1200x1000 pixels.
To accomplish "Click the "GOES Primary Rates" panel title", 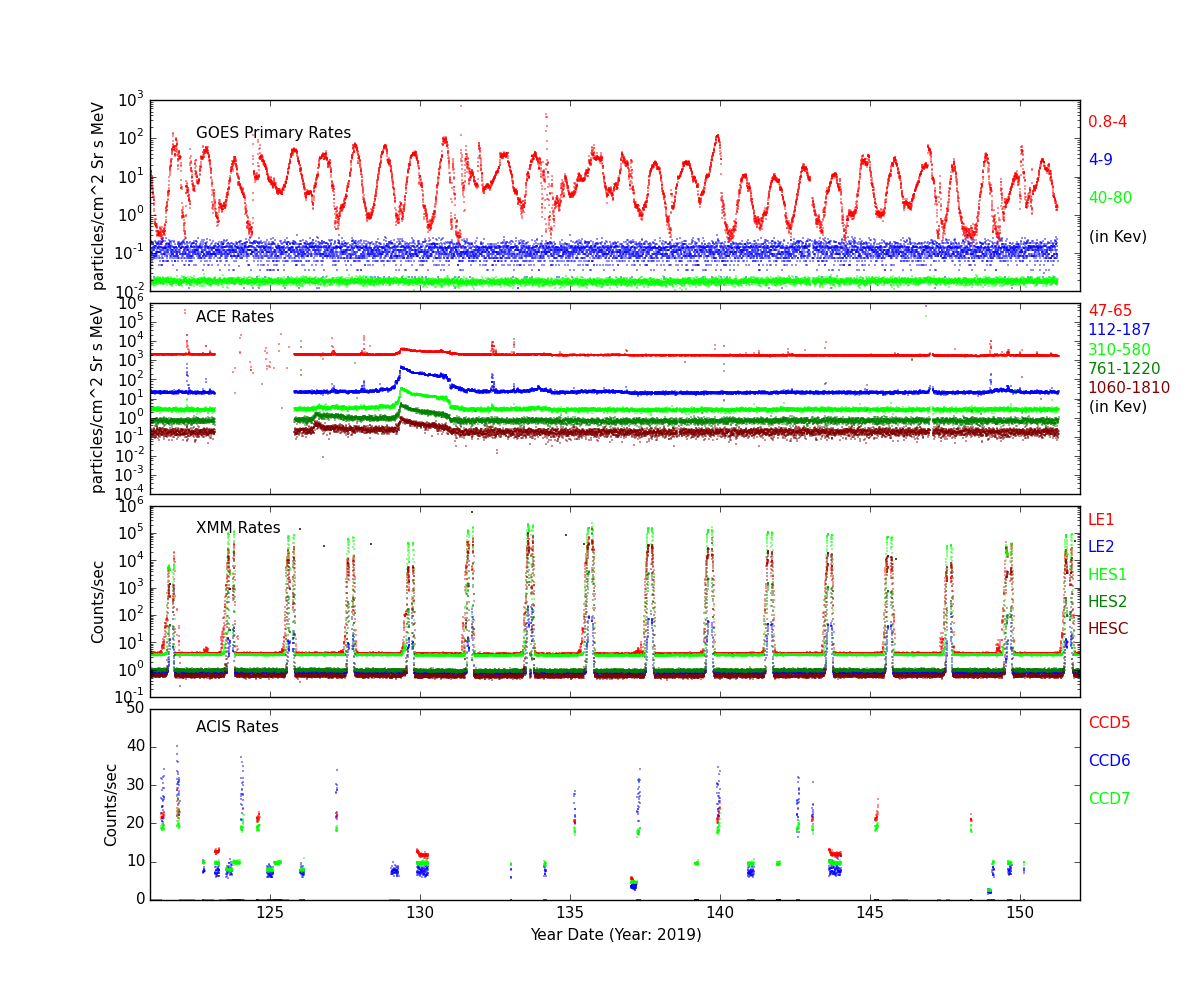I will pos(273,133).
